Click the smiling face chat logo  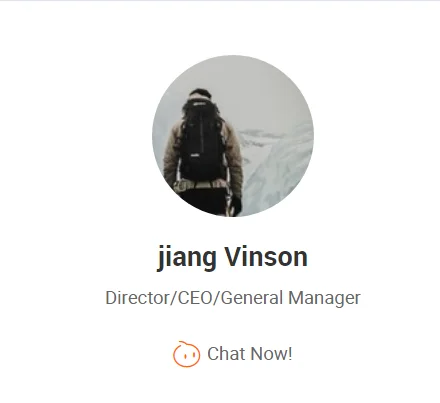(186, 354)
